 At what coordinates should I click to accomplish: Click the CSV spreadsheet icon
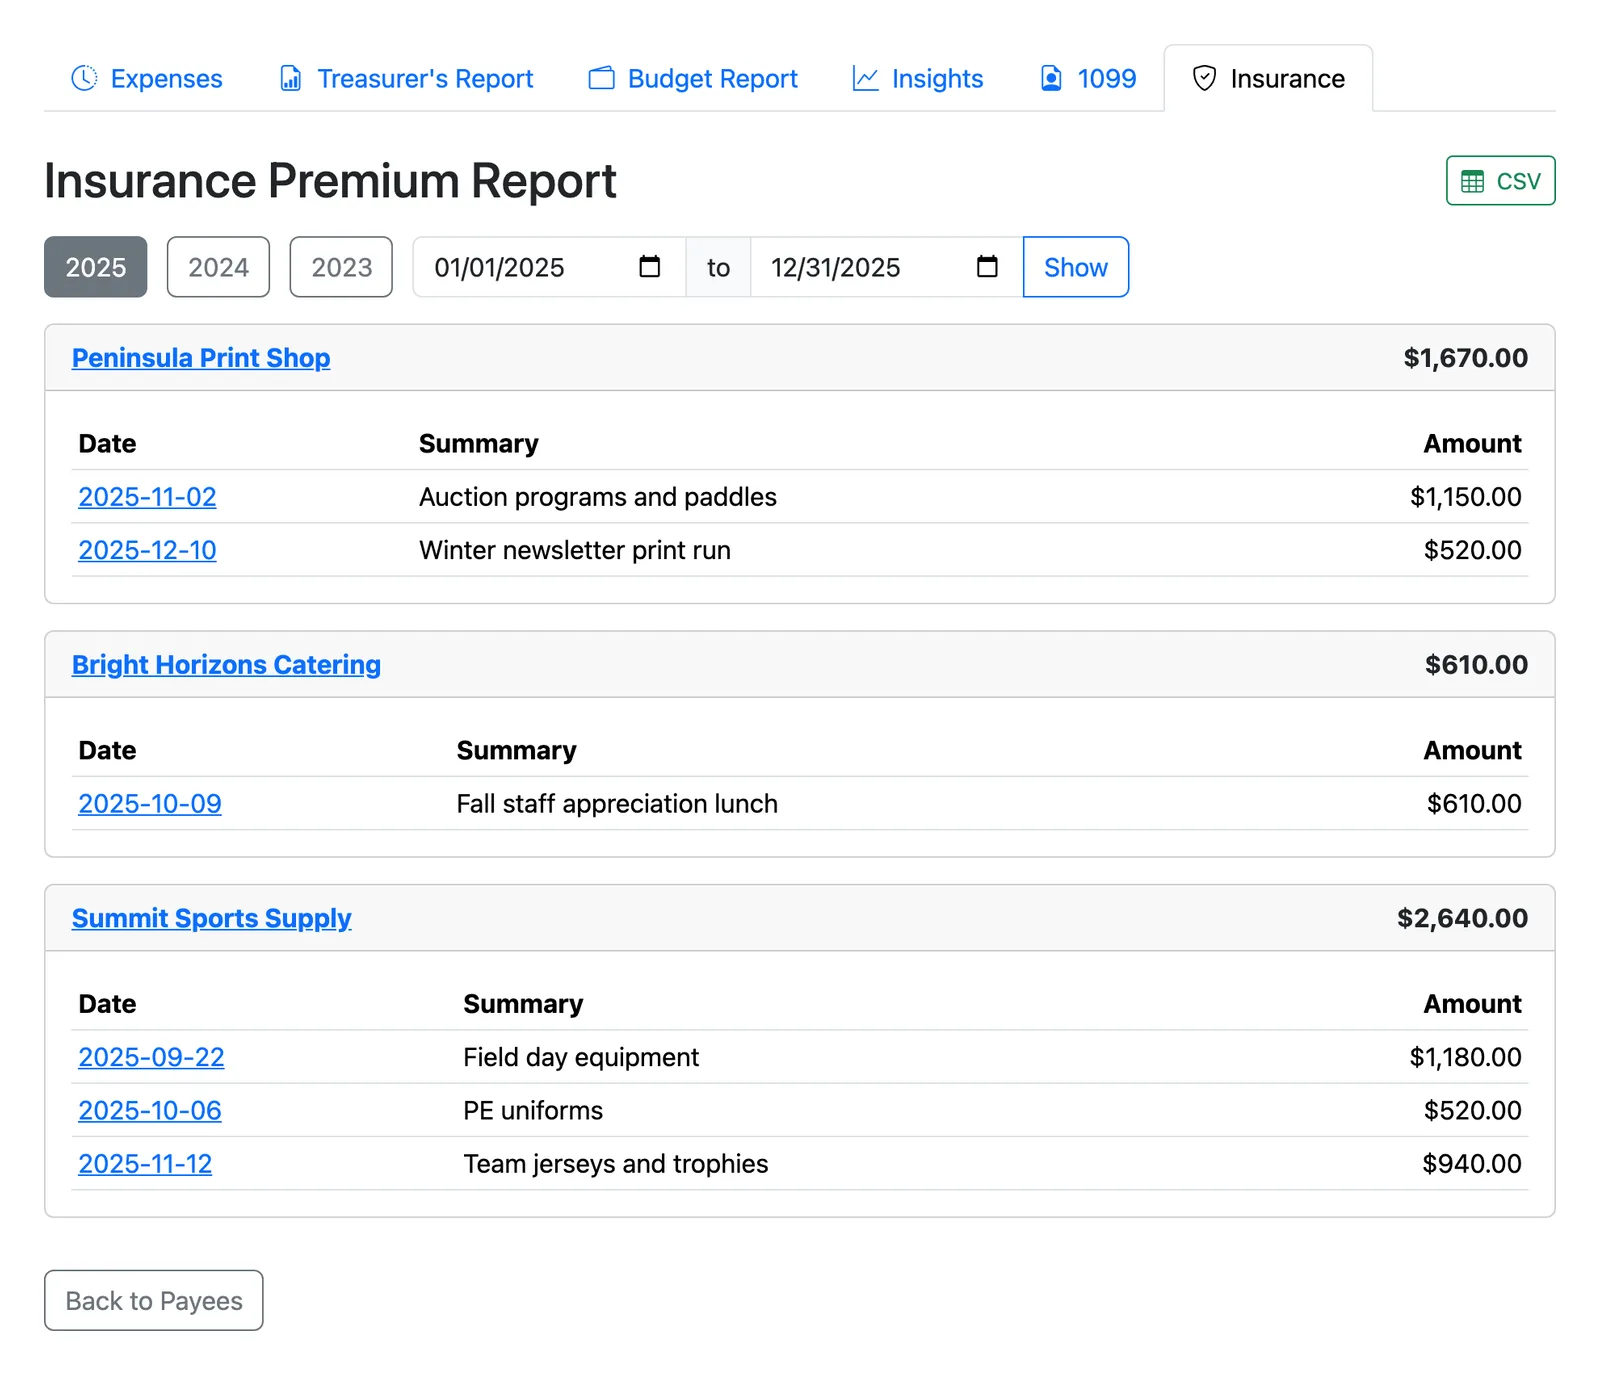coord(1472,181)
